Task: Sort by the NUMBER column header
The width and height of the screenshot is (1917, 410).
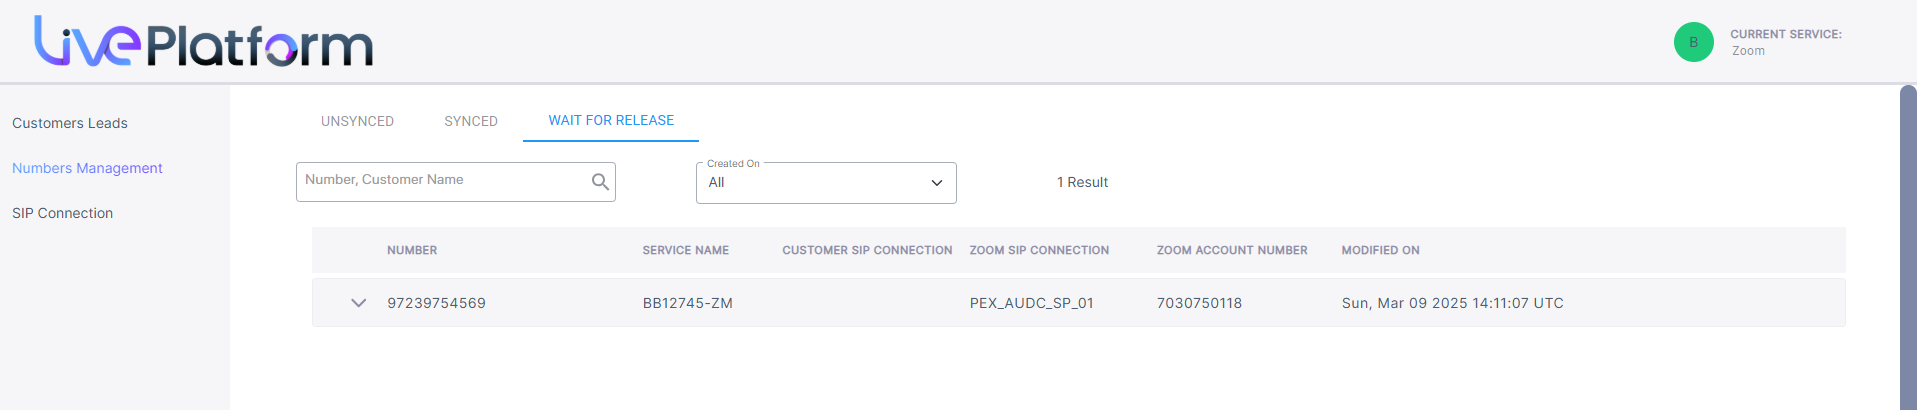Action: pos(412,250)
